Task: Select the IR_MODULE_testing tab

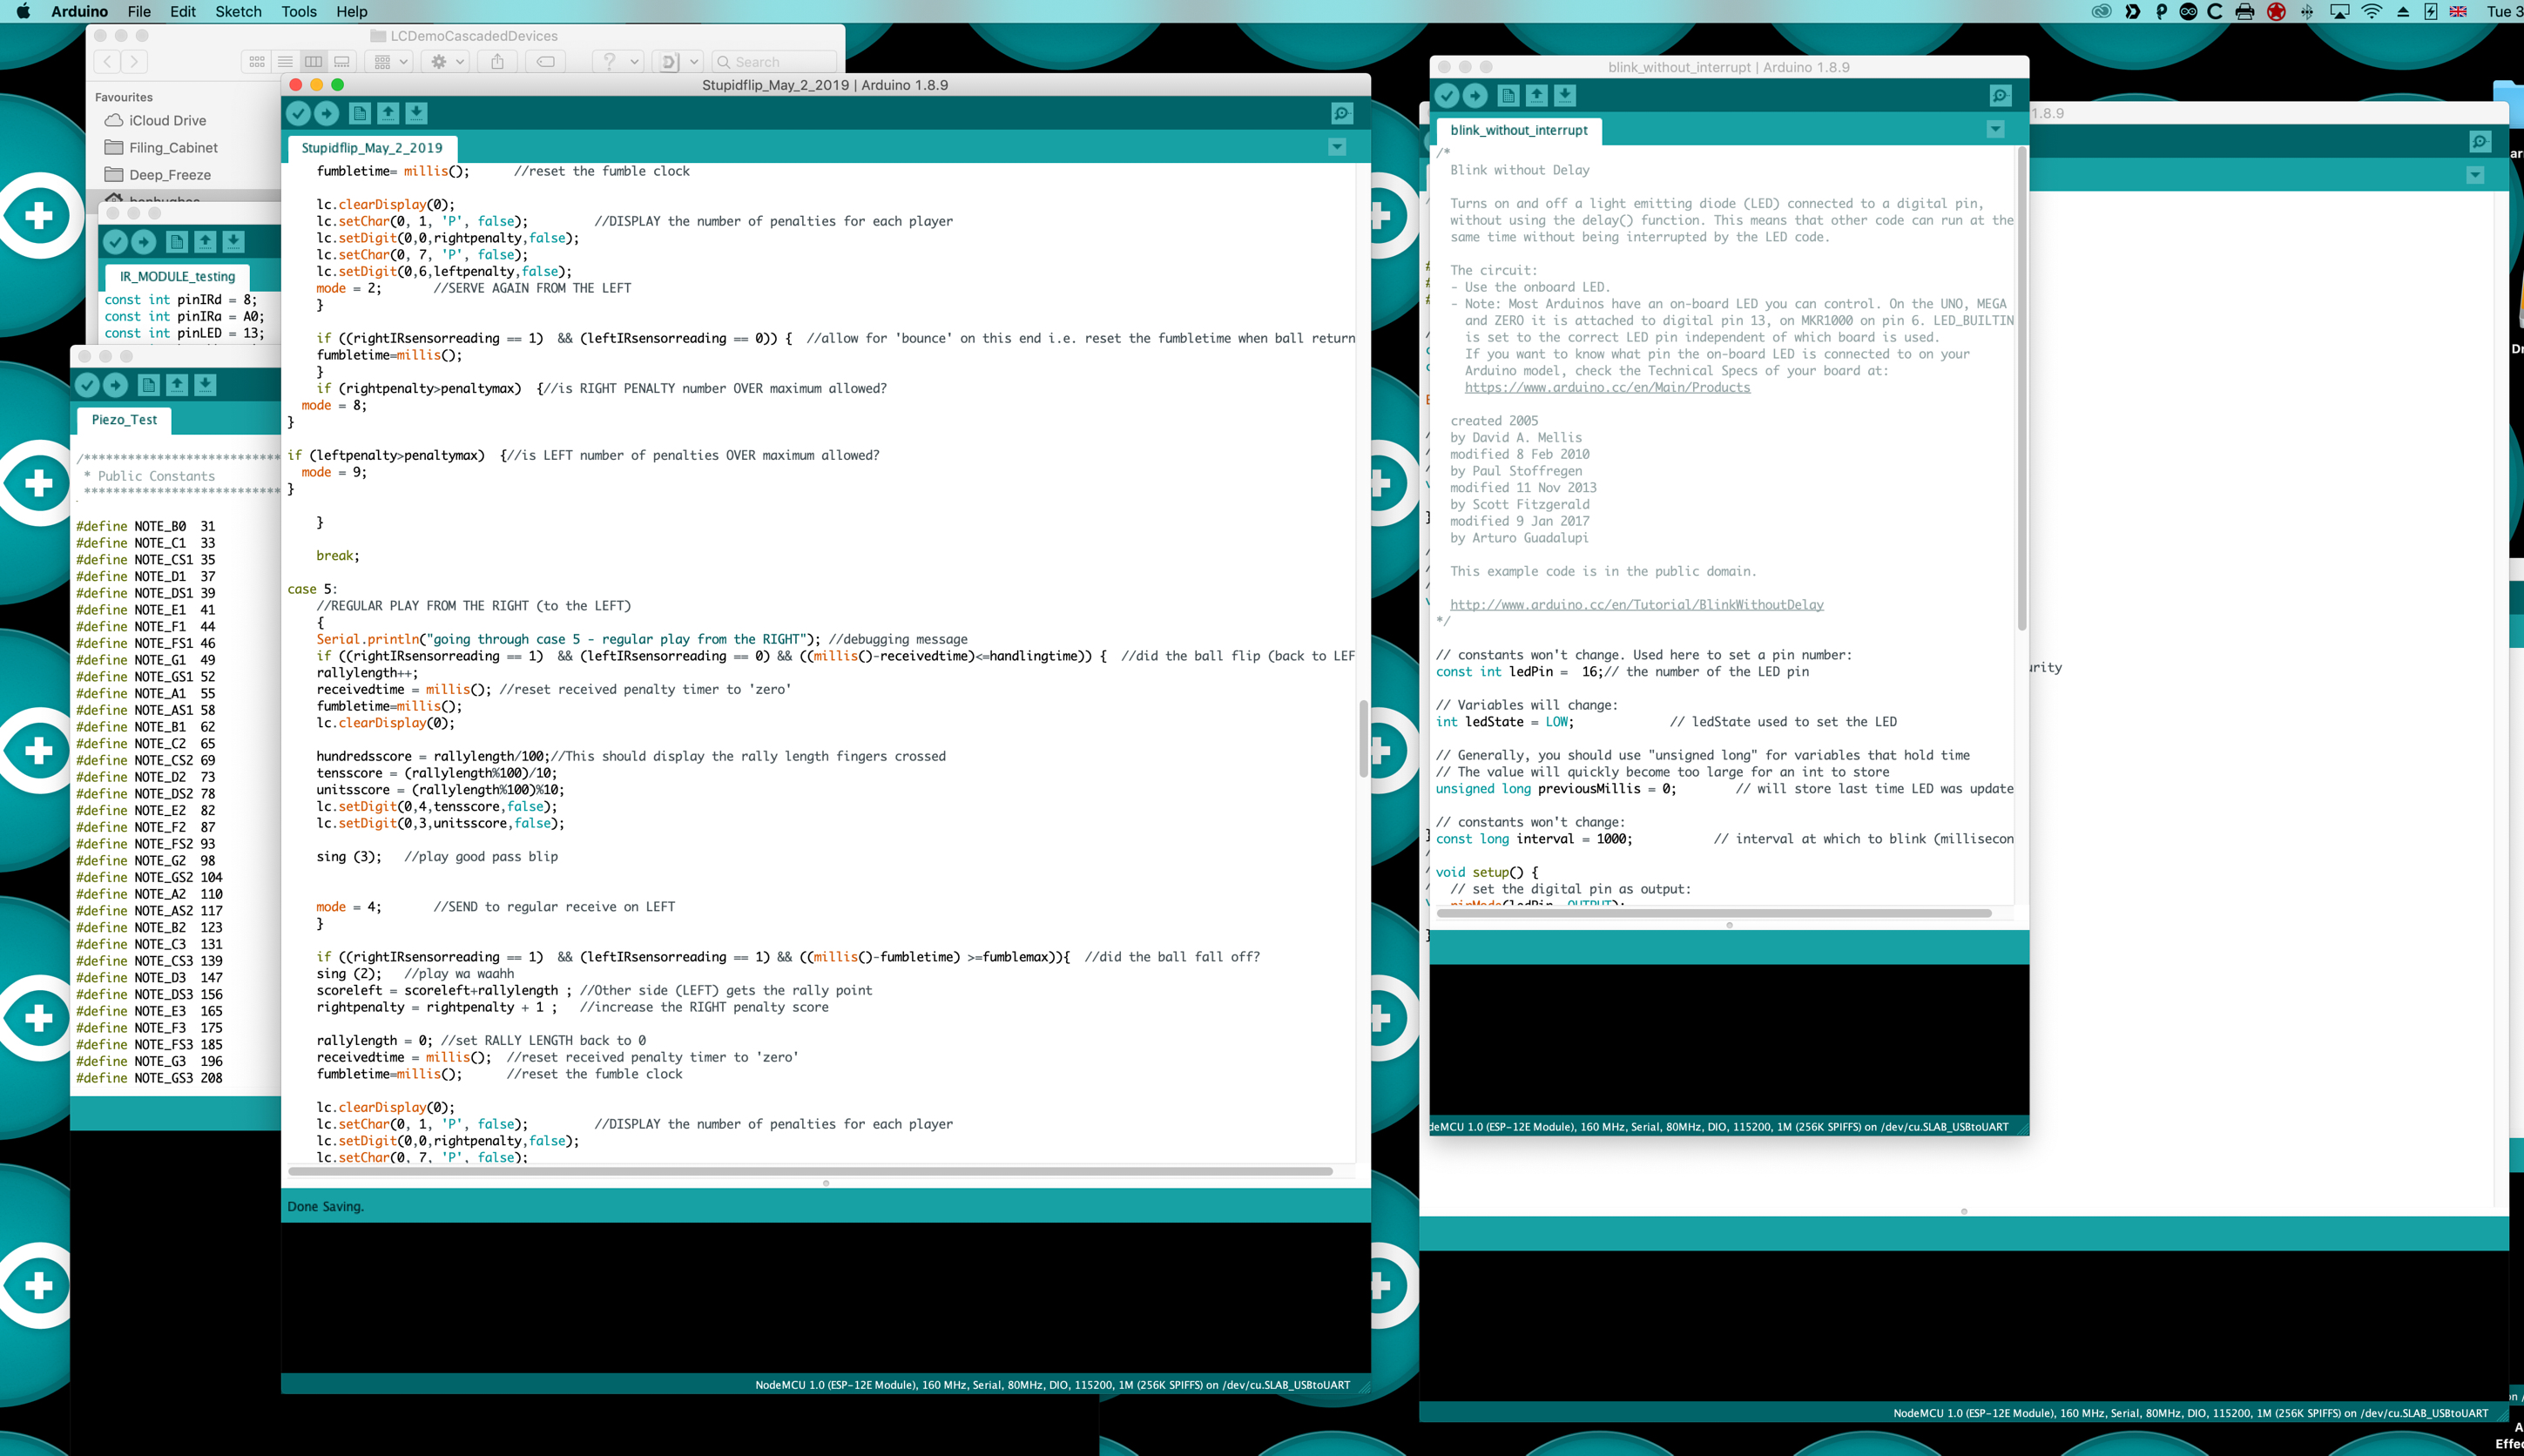Action: (x=177, y=276)
